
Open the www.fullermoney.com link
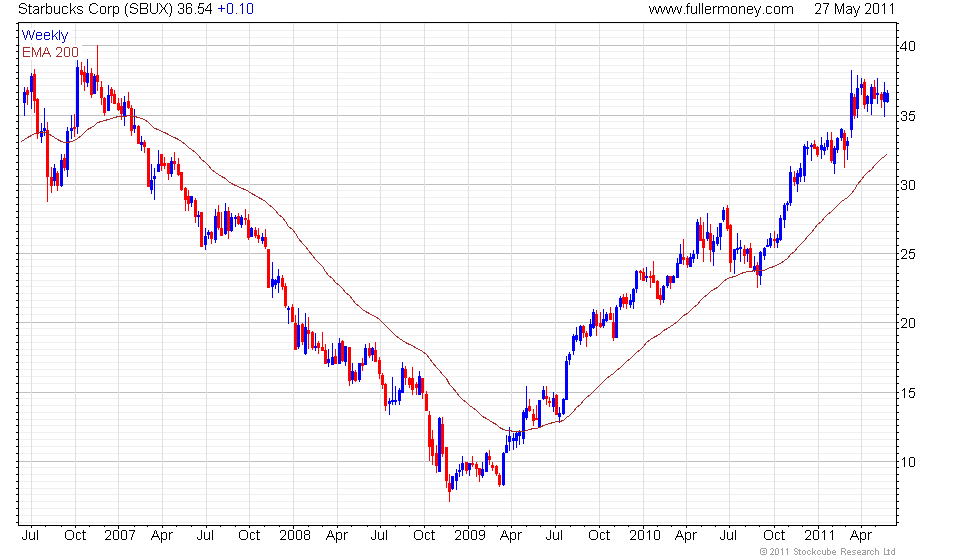720,9
